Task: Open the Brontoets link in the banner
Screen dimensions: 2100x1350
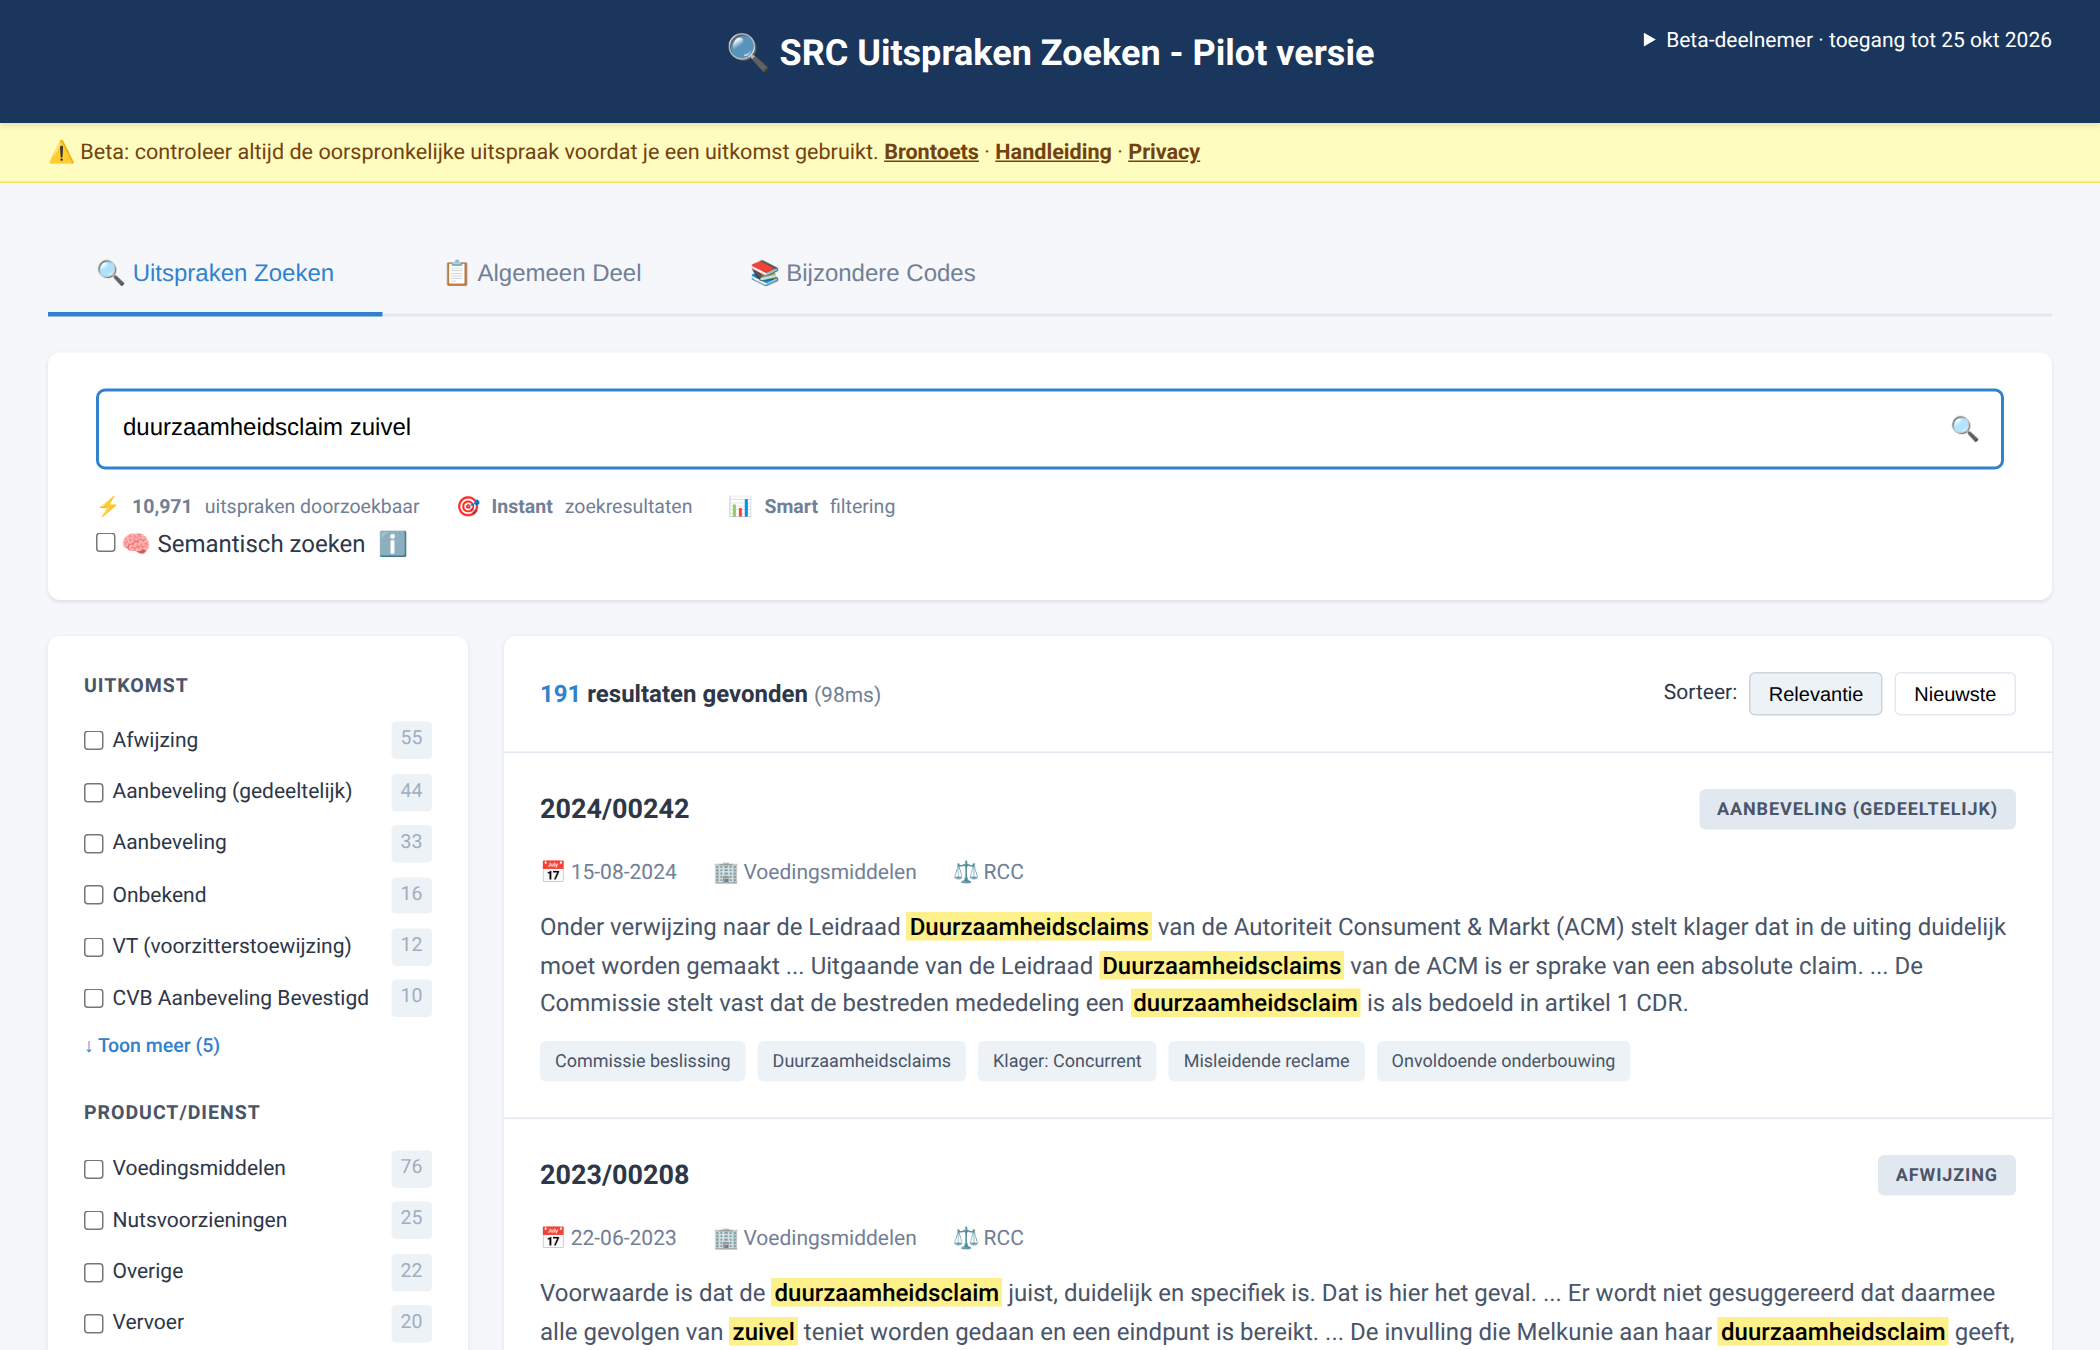Action: 931,152
